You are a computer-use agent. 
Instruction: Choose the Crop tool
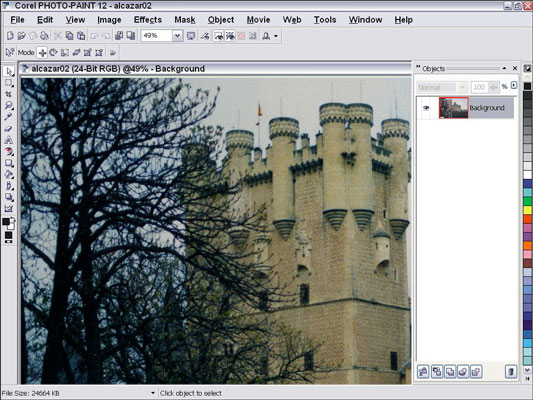pyautogui.click(x=9, y=94)
